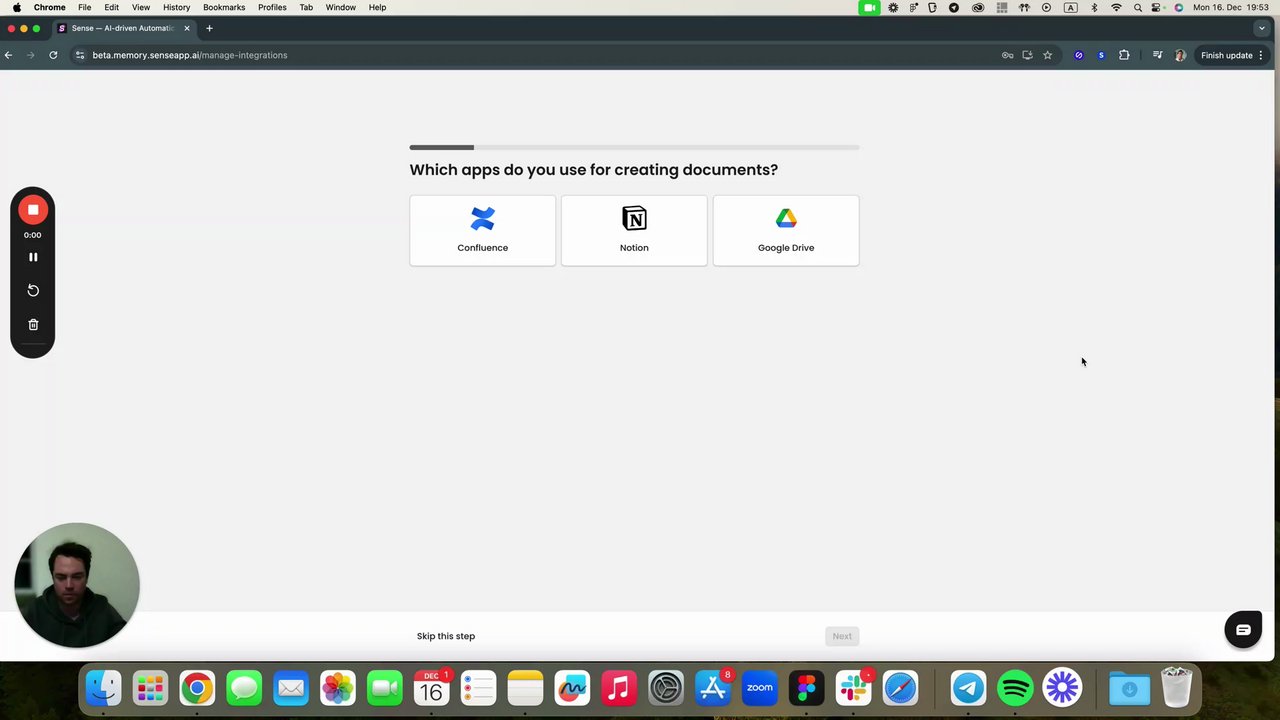Open the blue S extension icon
This screenshot has height=720, width=1280.
pyautogui.click(x=1101, y=55)
